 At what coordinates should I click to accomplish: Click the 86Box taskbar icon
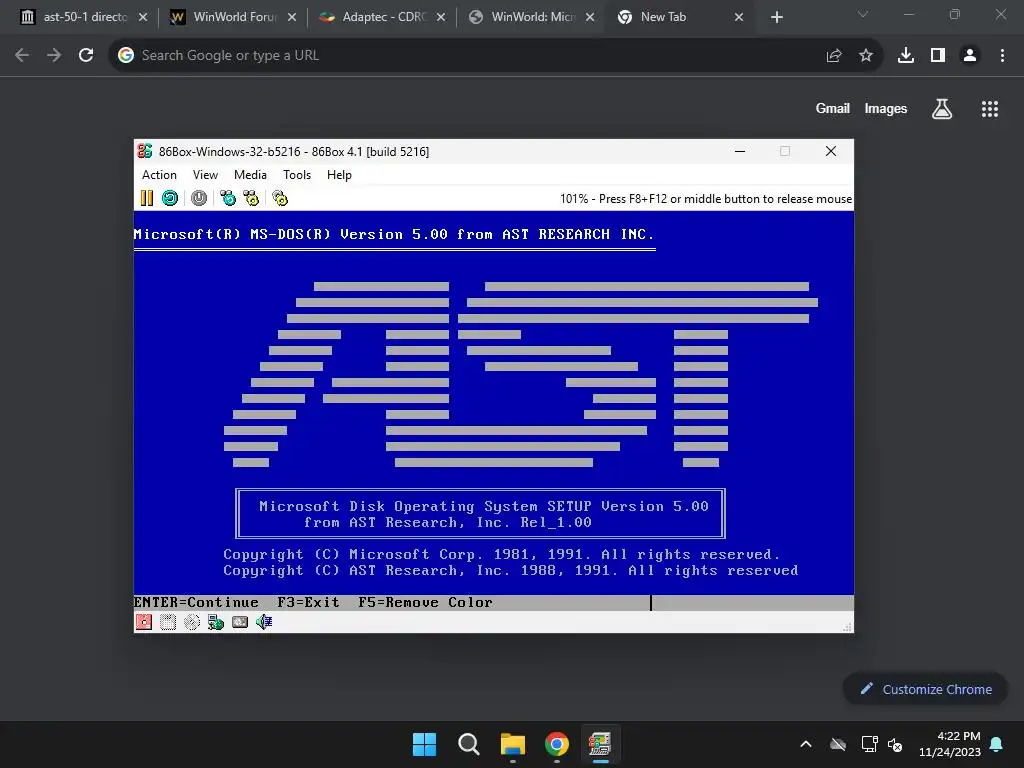coord(600,744)
